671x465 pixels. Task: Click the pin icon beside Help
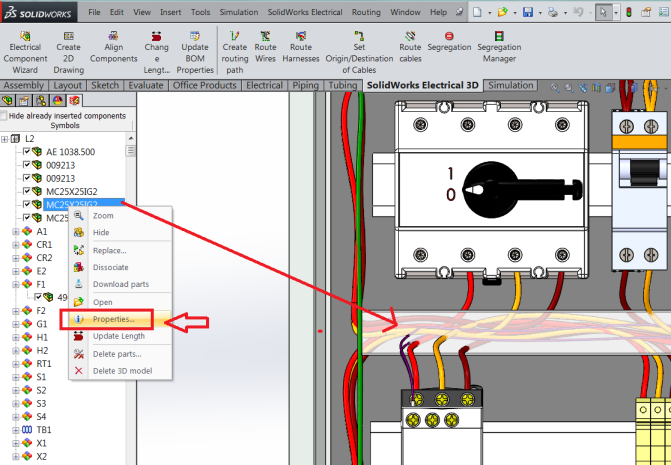point(459,12)
